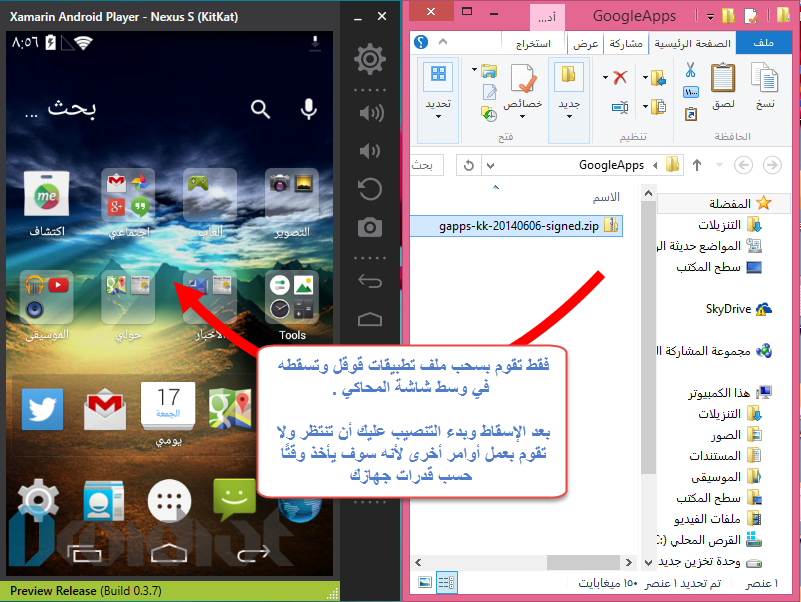The height and width of the screenshot is (602, 801).
Task: Open الصور pictures folder
Action: 736,434
